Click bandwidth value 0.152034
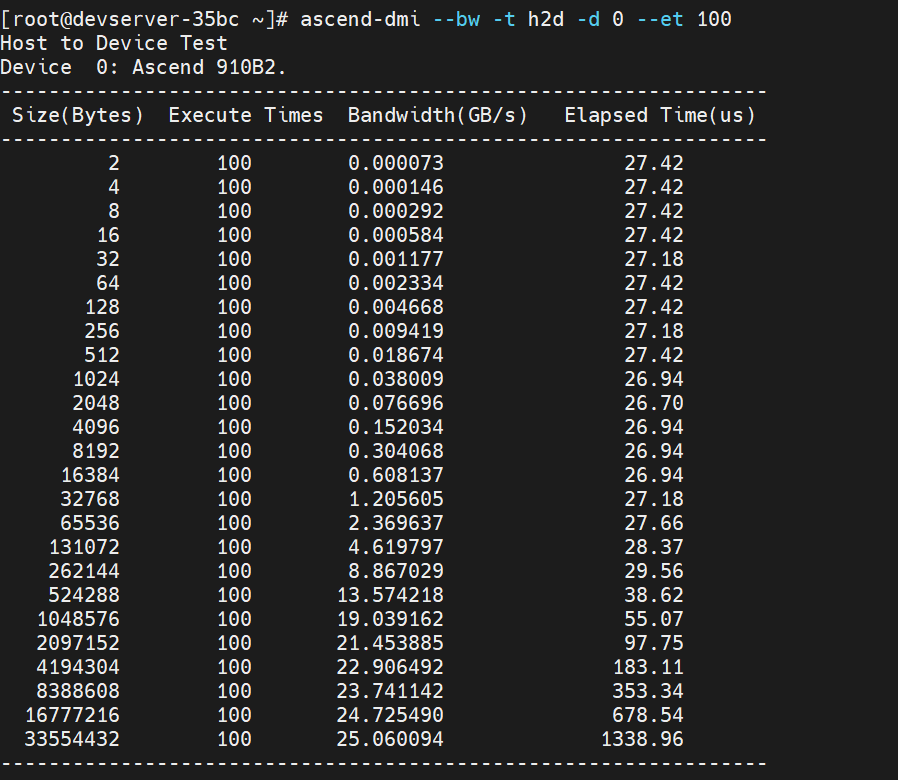 tap(396, 428)
